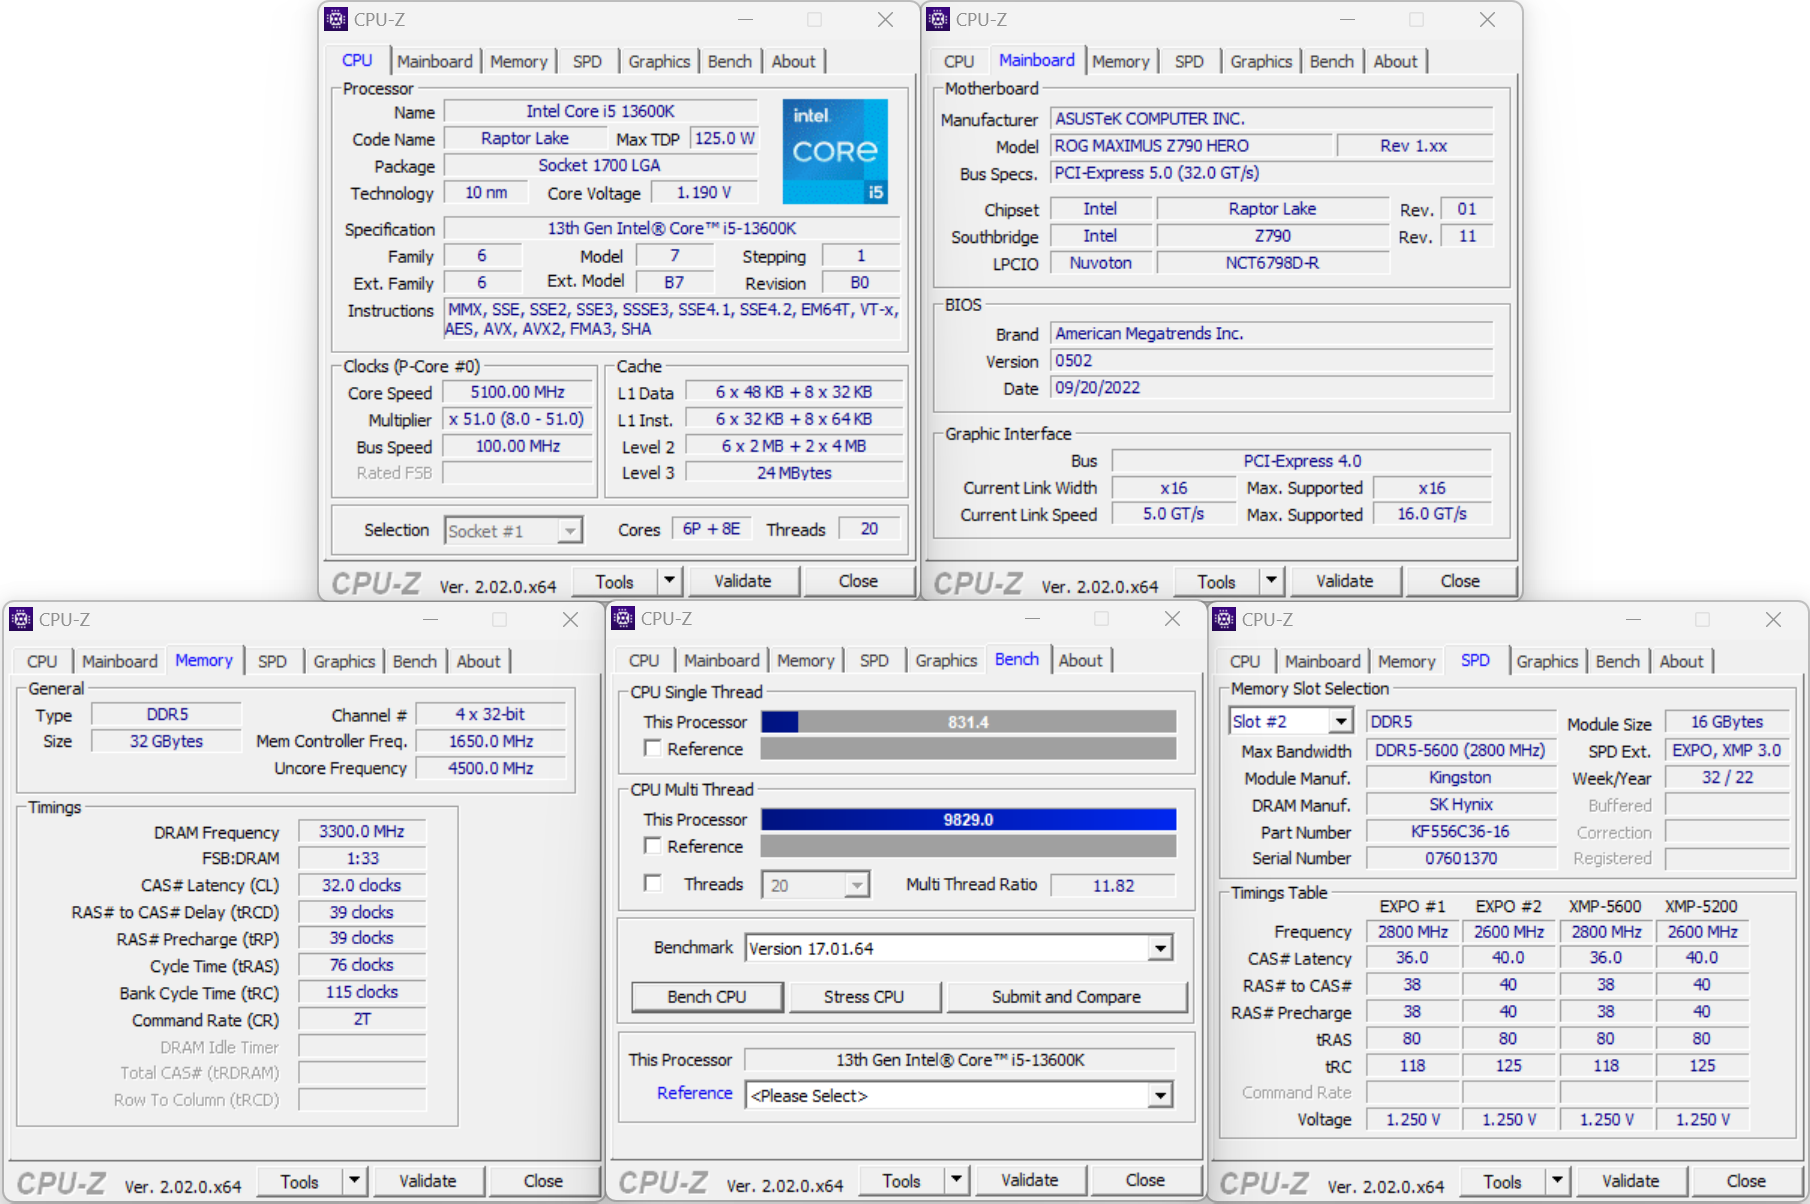
Task: Click the PCI-Express 4.0 bus field
Action: [1302, 461]
